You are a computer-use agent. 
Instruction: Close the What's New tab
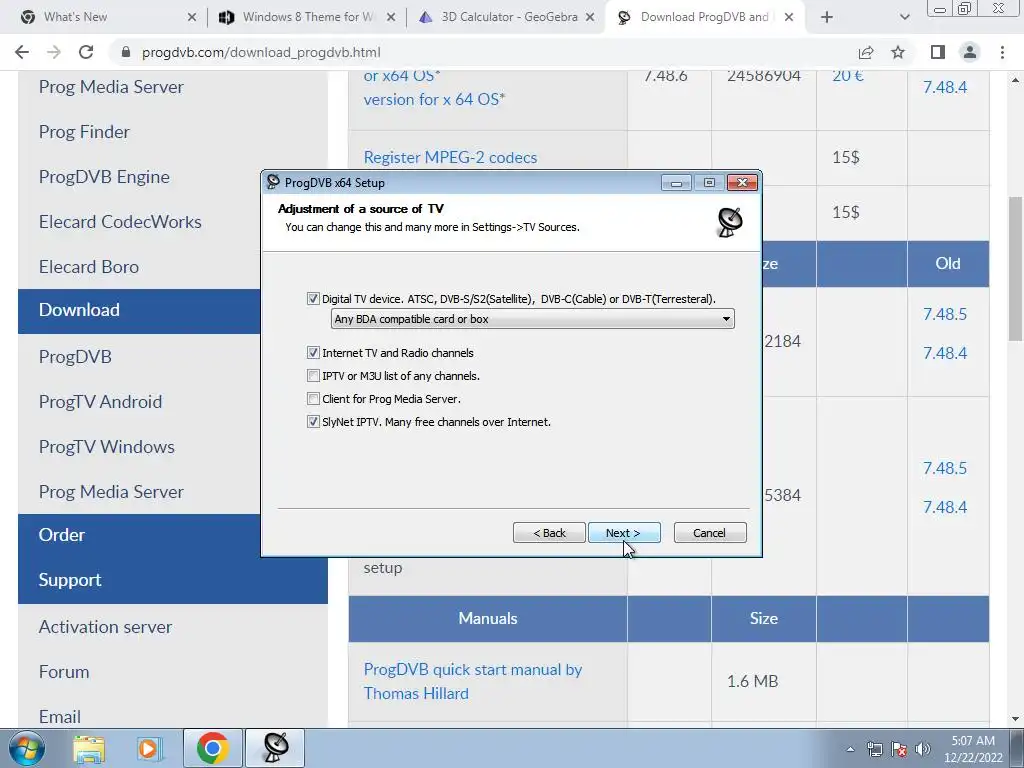click(191, 18)
